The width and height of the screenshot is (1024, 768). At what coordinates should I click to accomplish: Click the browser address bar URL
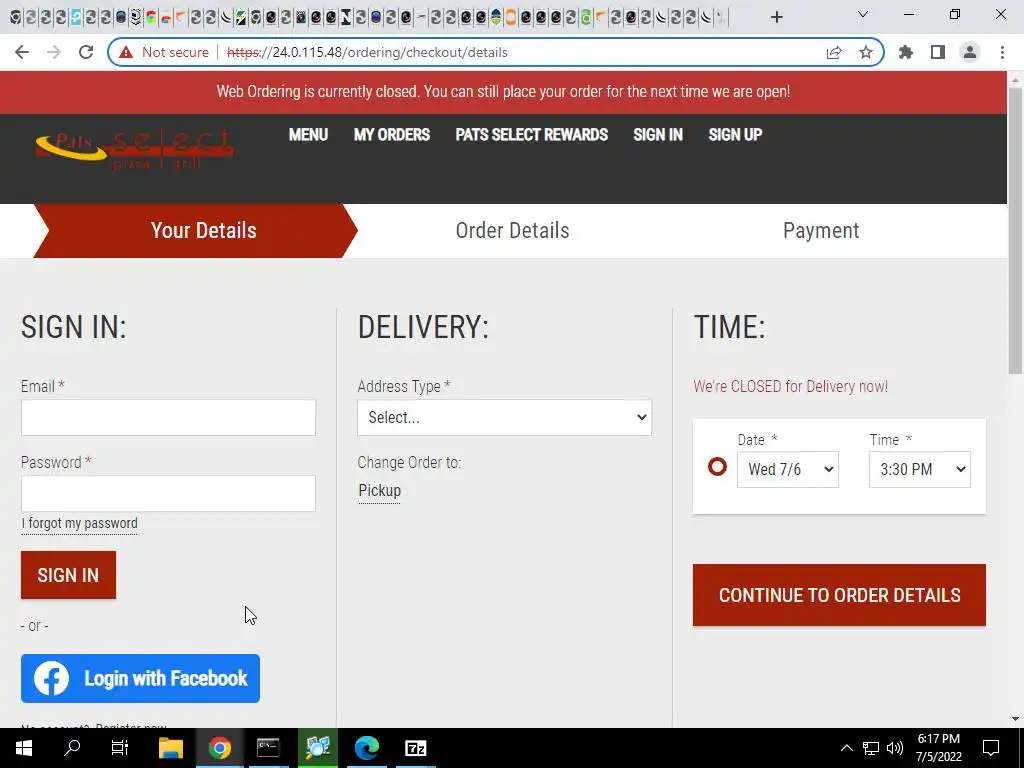pyautogui.click(x=367, y=52)
